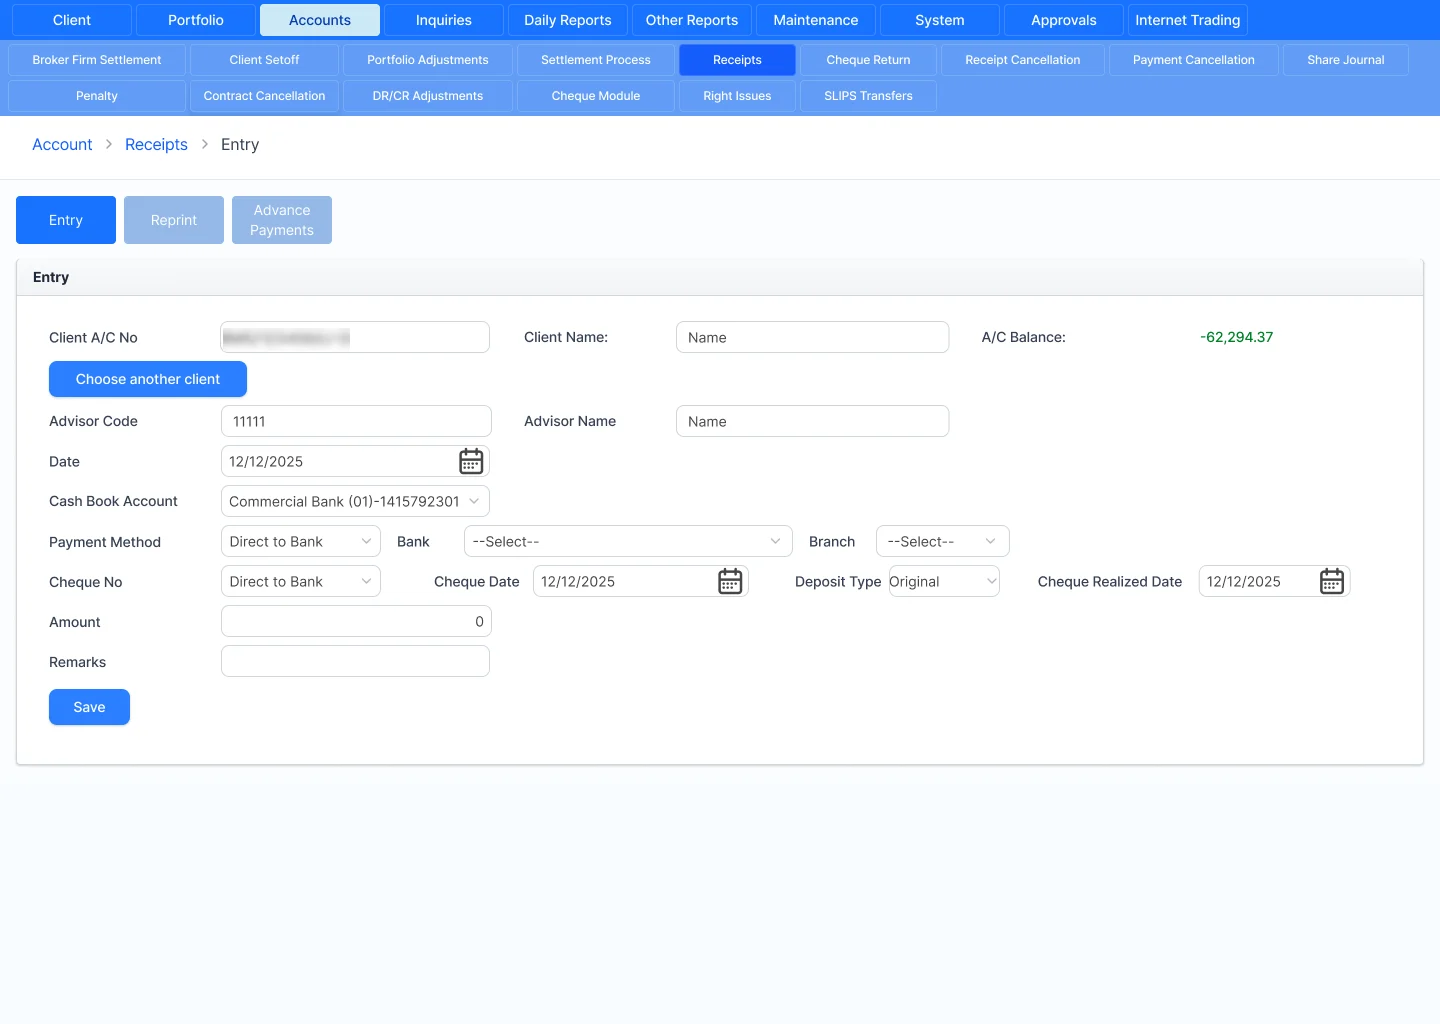Open Cheque Module submenu

tap(596, 96)
